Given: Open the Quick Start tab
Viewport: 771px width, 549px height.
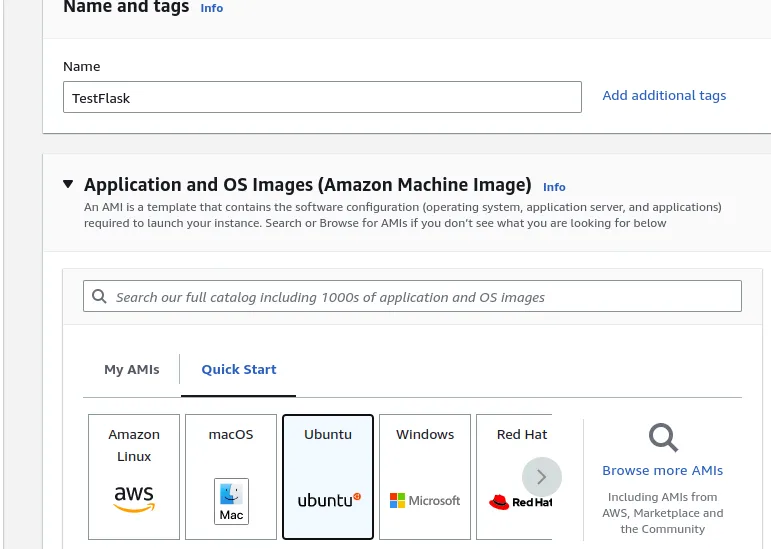Looking at the screenshot, I should click(239, 369).
